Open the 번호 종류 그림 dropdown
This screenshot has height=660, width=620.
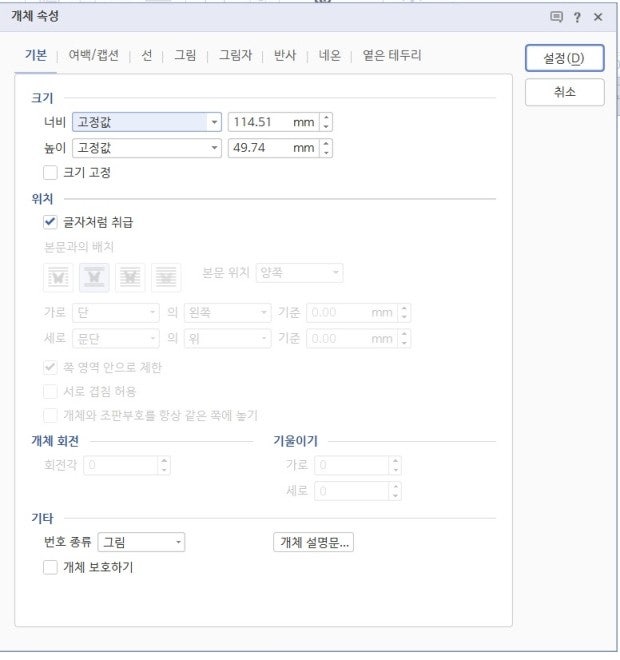[x=179, y=543]
